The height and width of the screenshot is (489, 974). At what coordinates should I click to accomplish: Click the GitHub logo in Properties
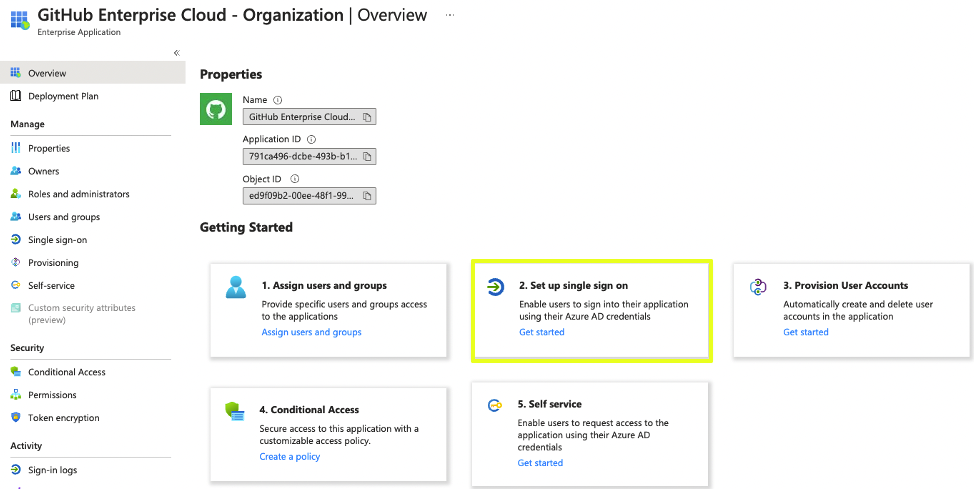click(x=216, y=108)
